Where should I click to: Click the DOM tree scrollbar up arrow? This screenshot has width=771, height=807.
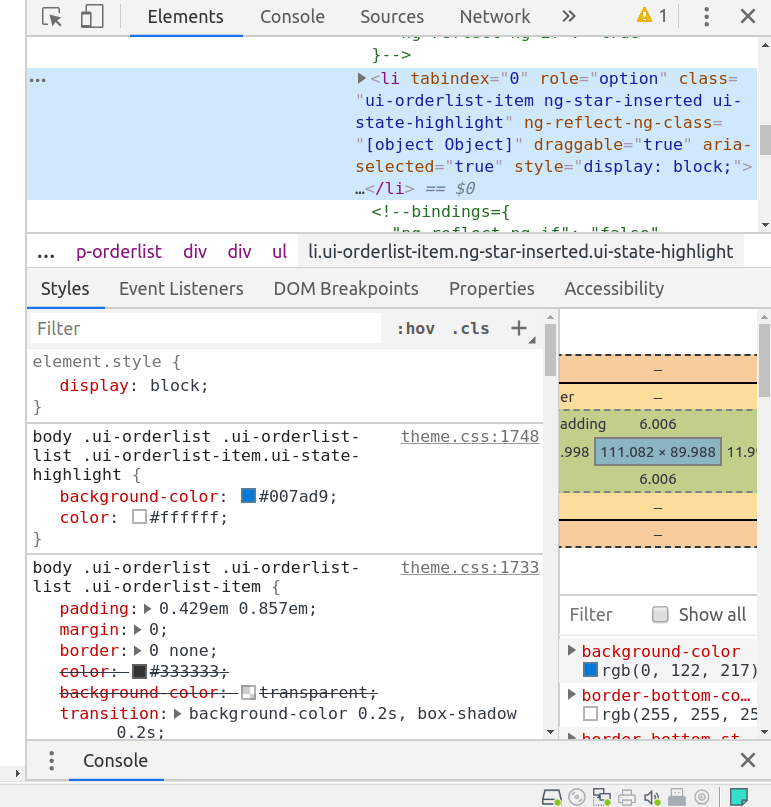pyautogui.click(x=765, y=45)
